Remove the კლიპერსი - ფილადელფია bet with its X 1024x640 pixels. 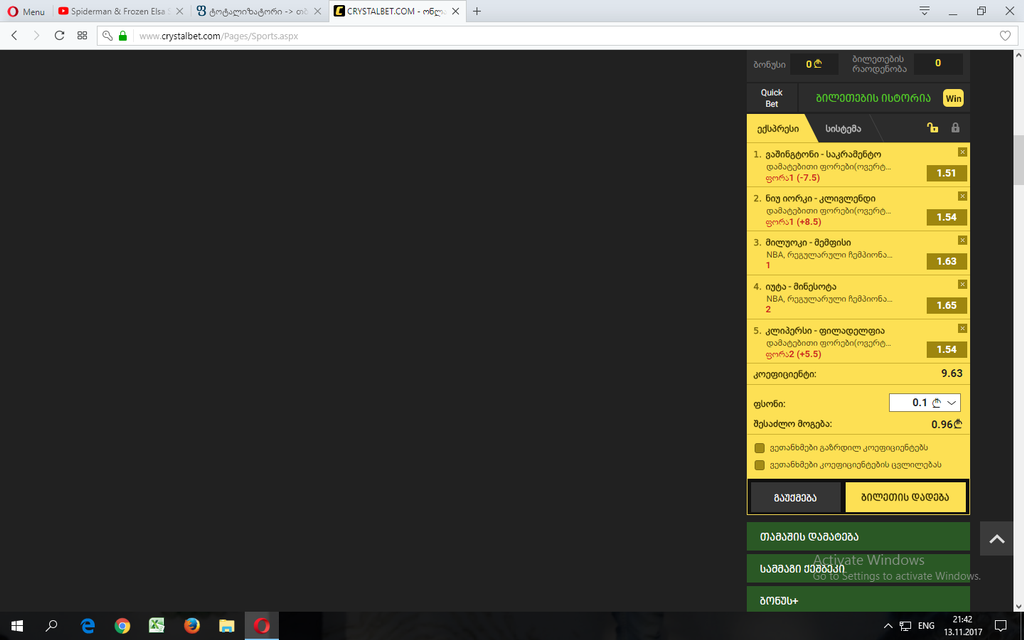962,328
